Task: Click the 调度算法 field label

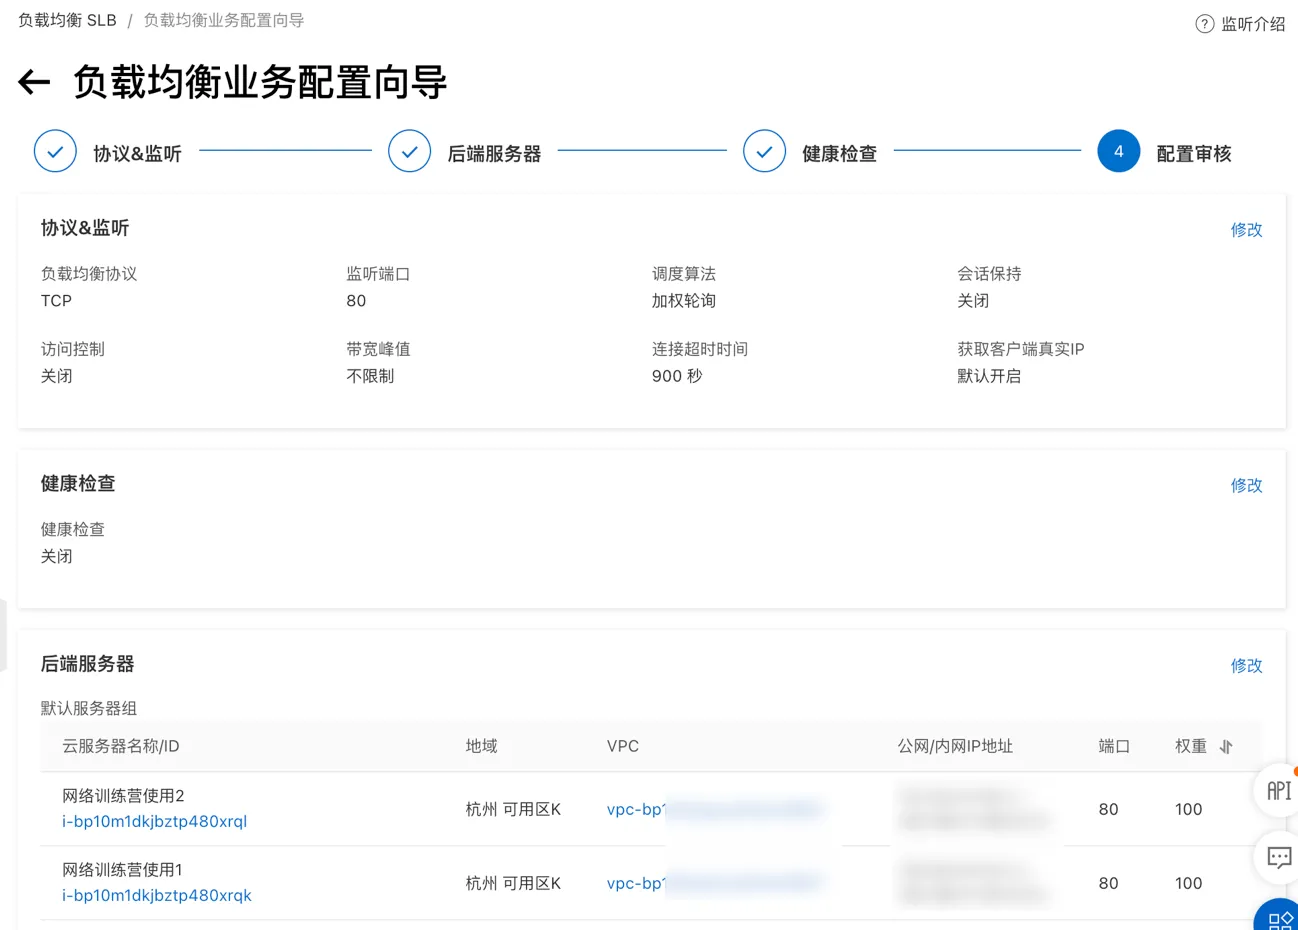Action: point(684,274)
